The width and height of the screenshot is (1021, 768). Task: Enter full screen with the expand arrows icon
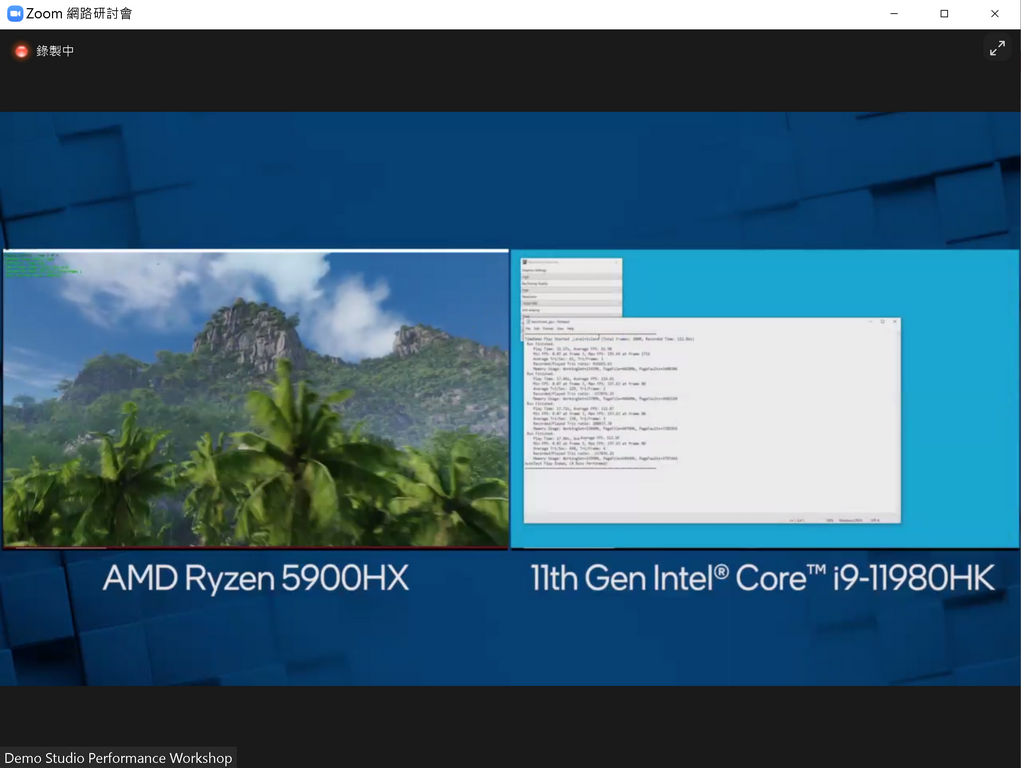(x=997, y=49)
